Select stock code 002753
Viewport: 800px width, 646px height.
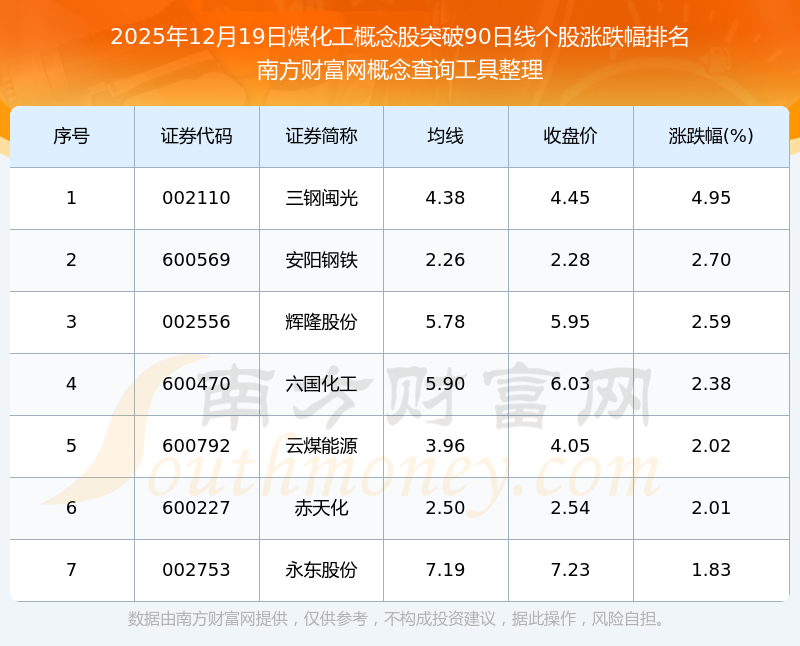(196, 570)
